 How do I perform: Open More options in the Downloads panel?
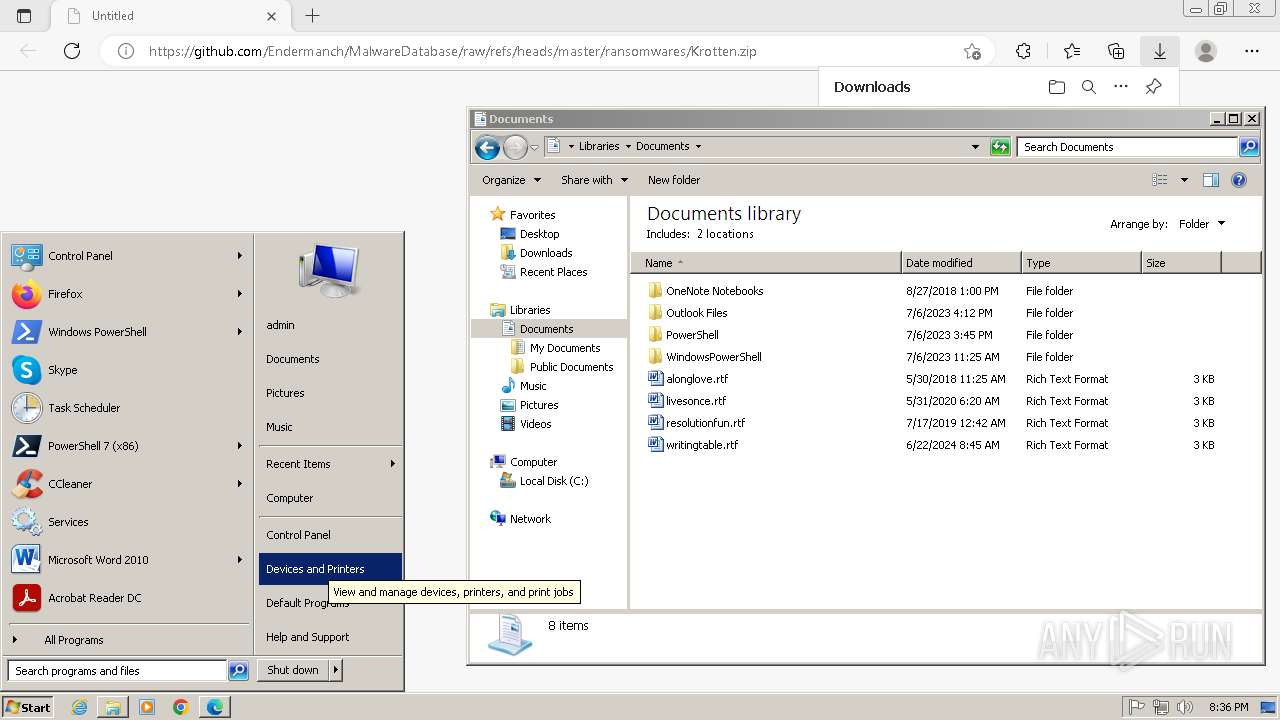coord(1121,87)
